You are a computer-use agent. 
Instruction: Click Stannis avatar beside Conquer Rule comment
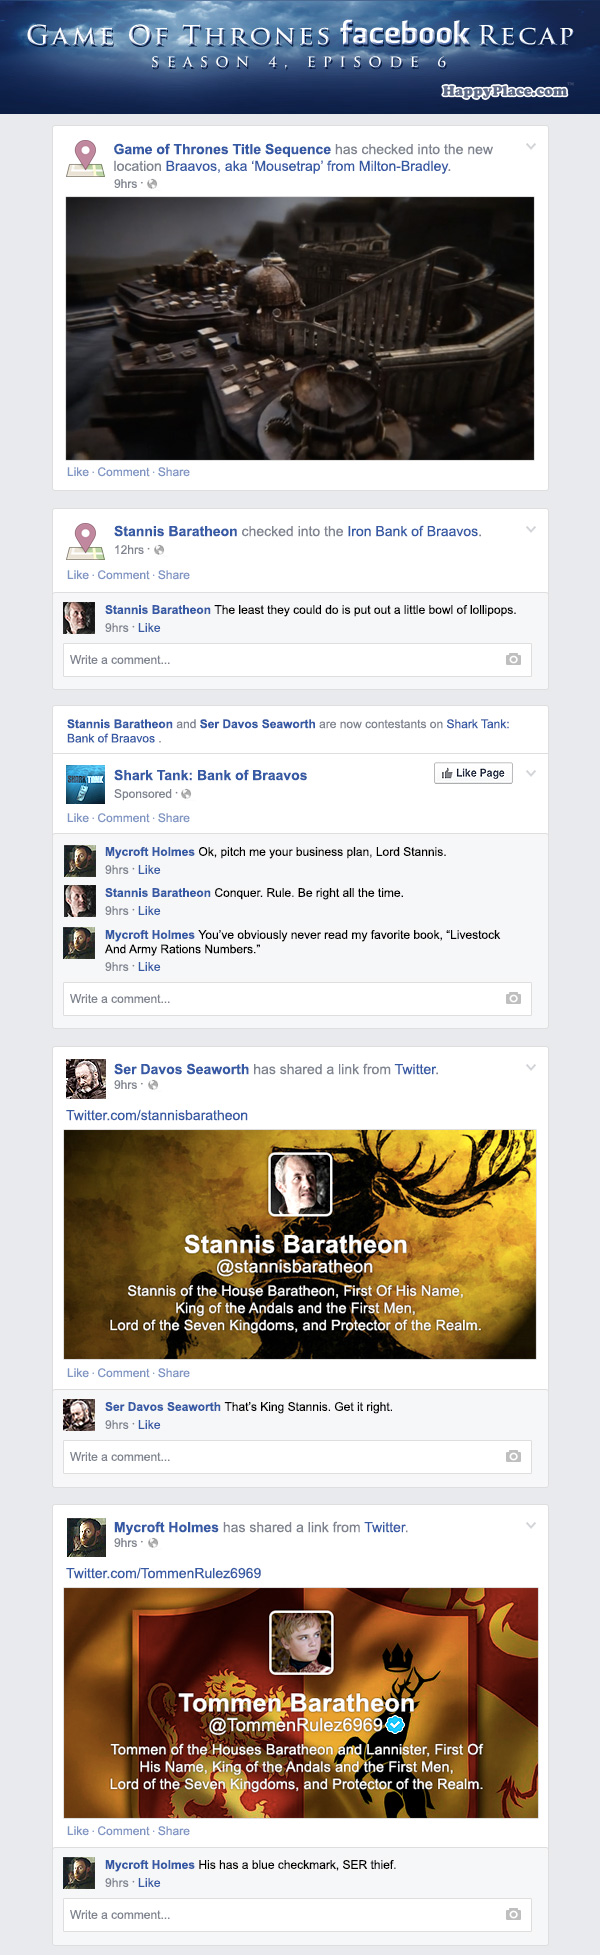(80, 901)
